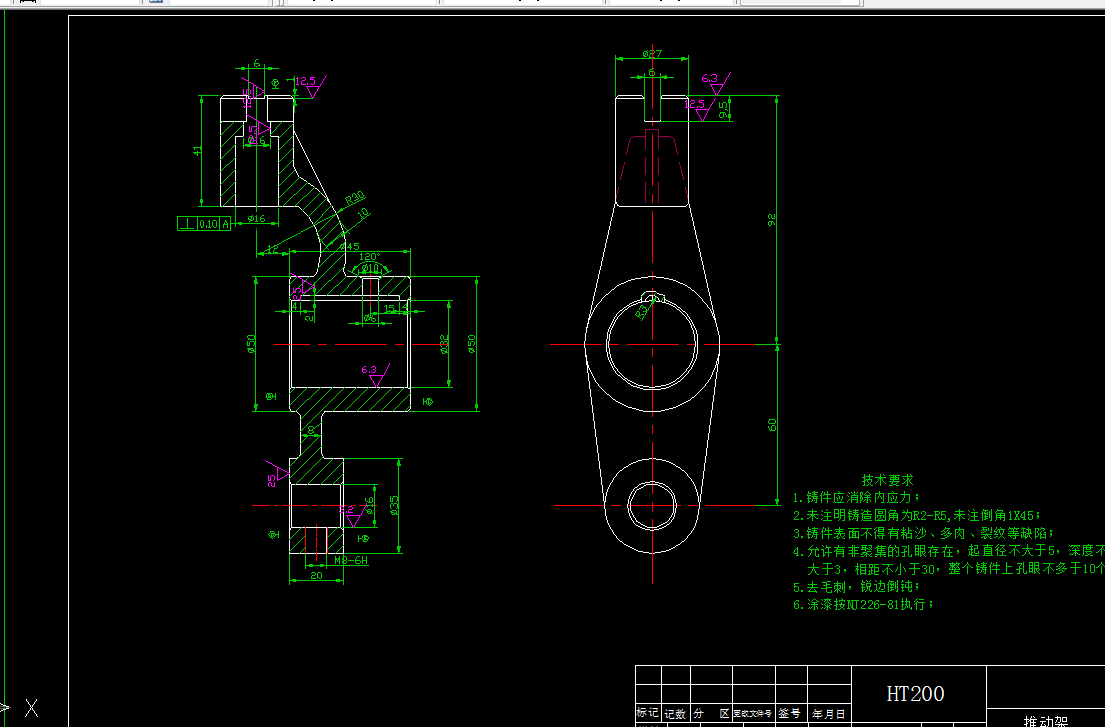This screenshot has width=1105, height=727.
Task: Click requirement line 6 涂漆按NJ226-81执行
Action: click(863, 604)
